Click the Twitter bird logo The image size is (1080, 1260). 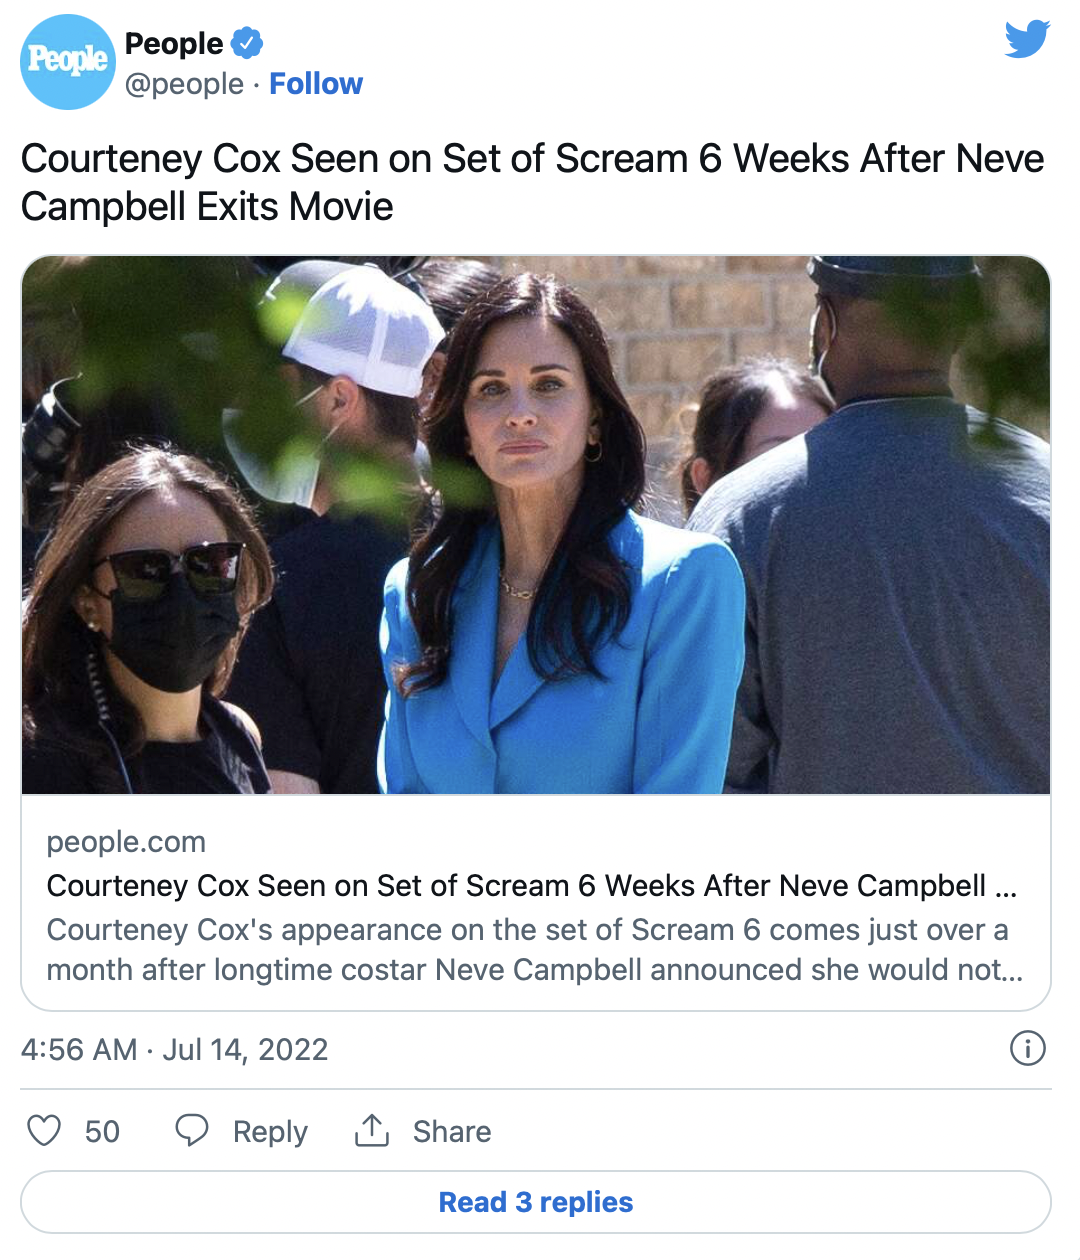[x=1027, y=40]
